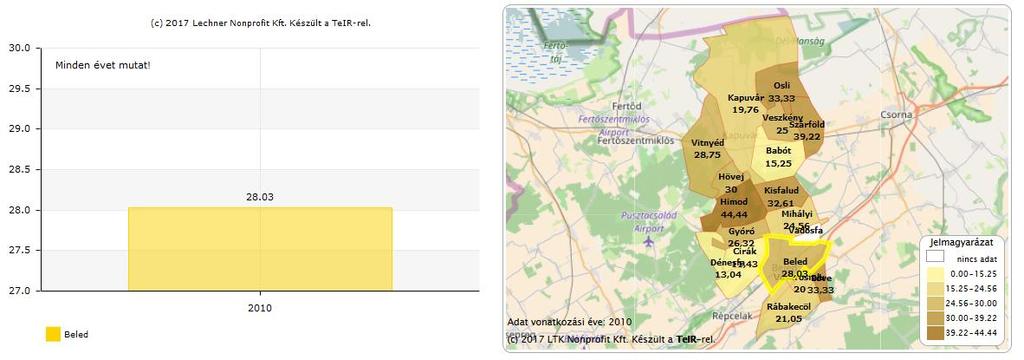Click the Fertőd town label
The height and width of the screenshot is (360, 1024).
click(627, 106)
